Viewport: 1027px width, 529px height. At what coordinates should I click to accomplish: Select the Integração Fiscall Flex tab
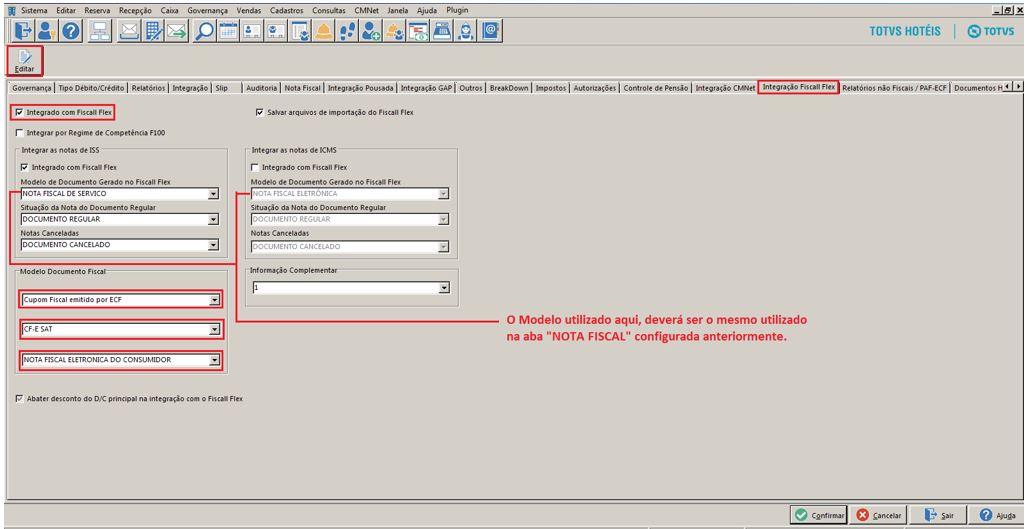[798, 86]
